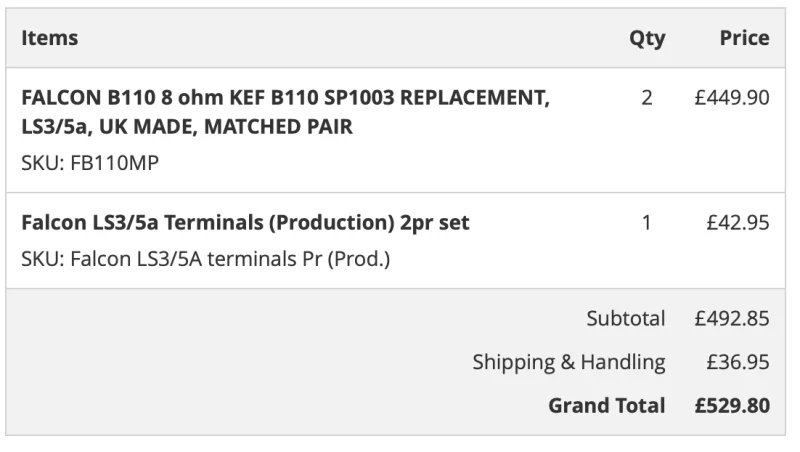
Task: Click the £449.90 price
Action: tap(732, 100)
